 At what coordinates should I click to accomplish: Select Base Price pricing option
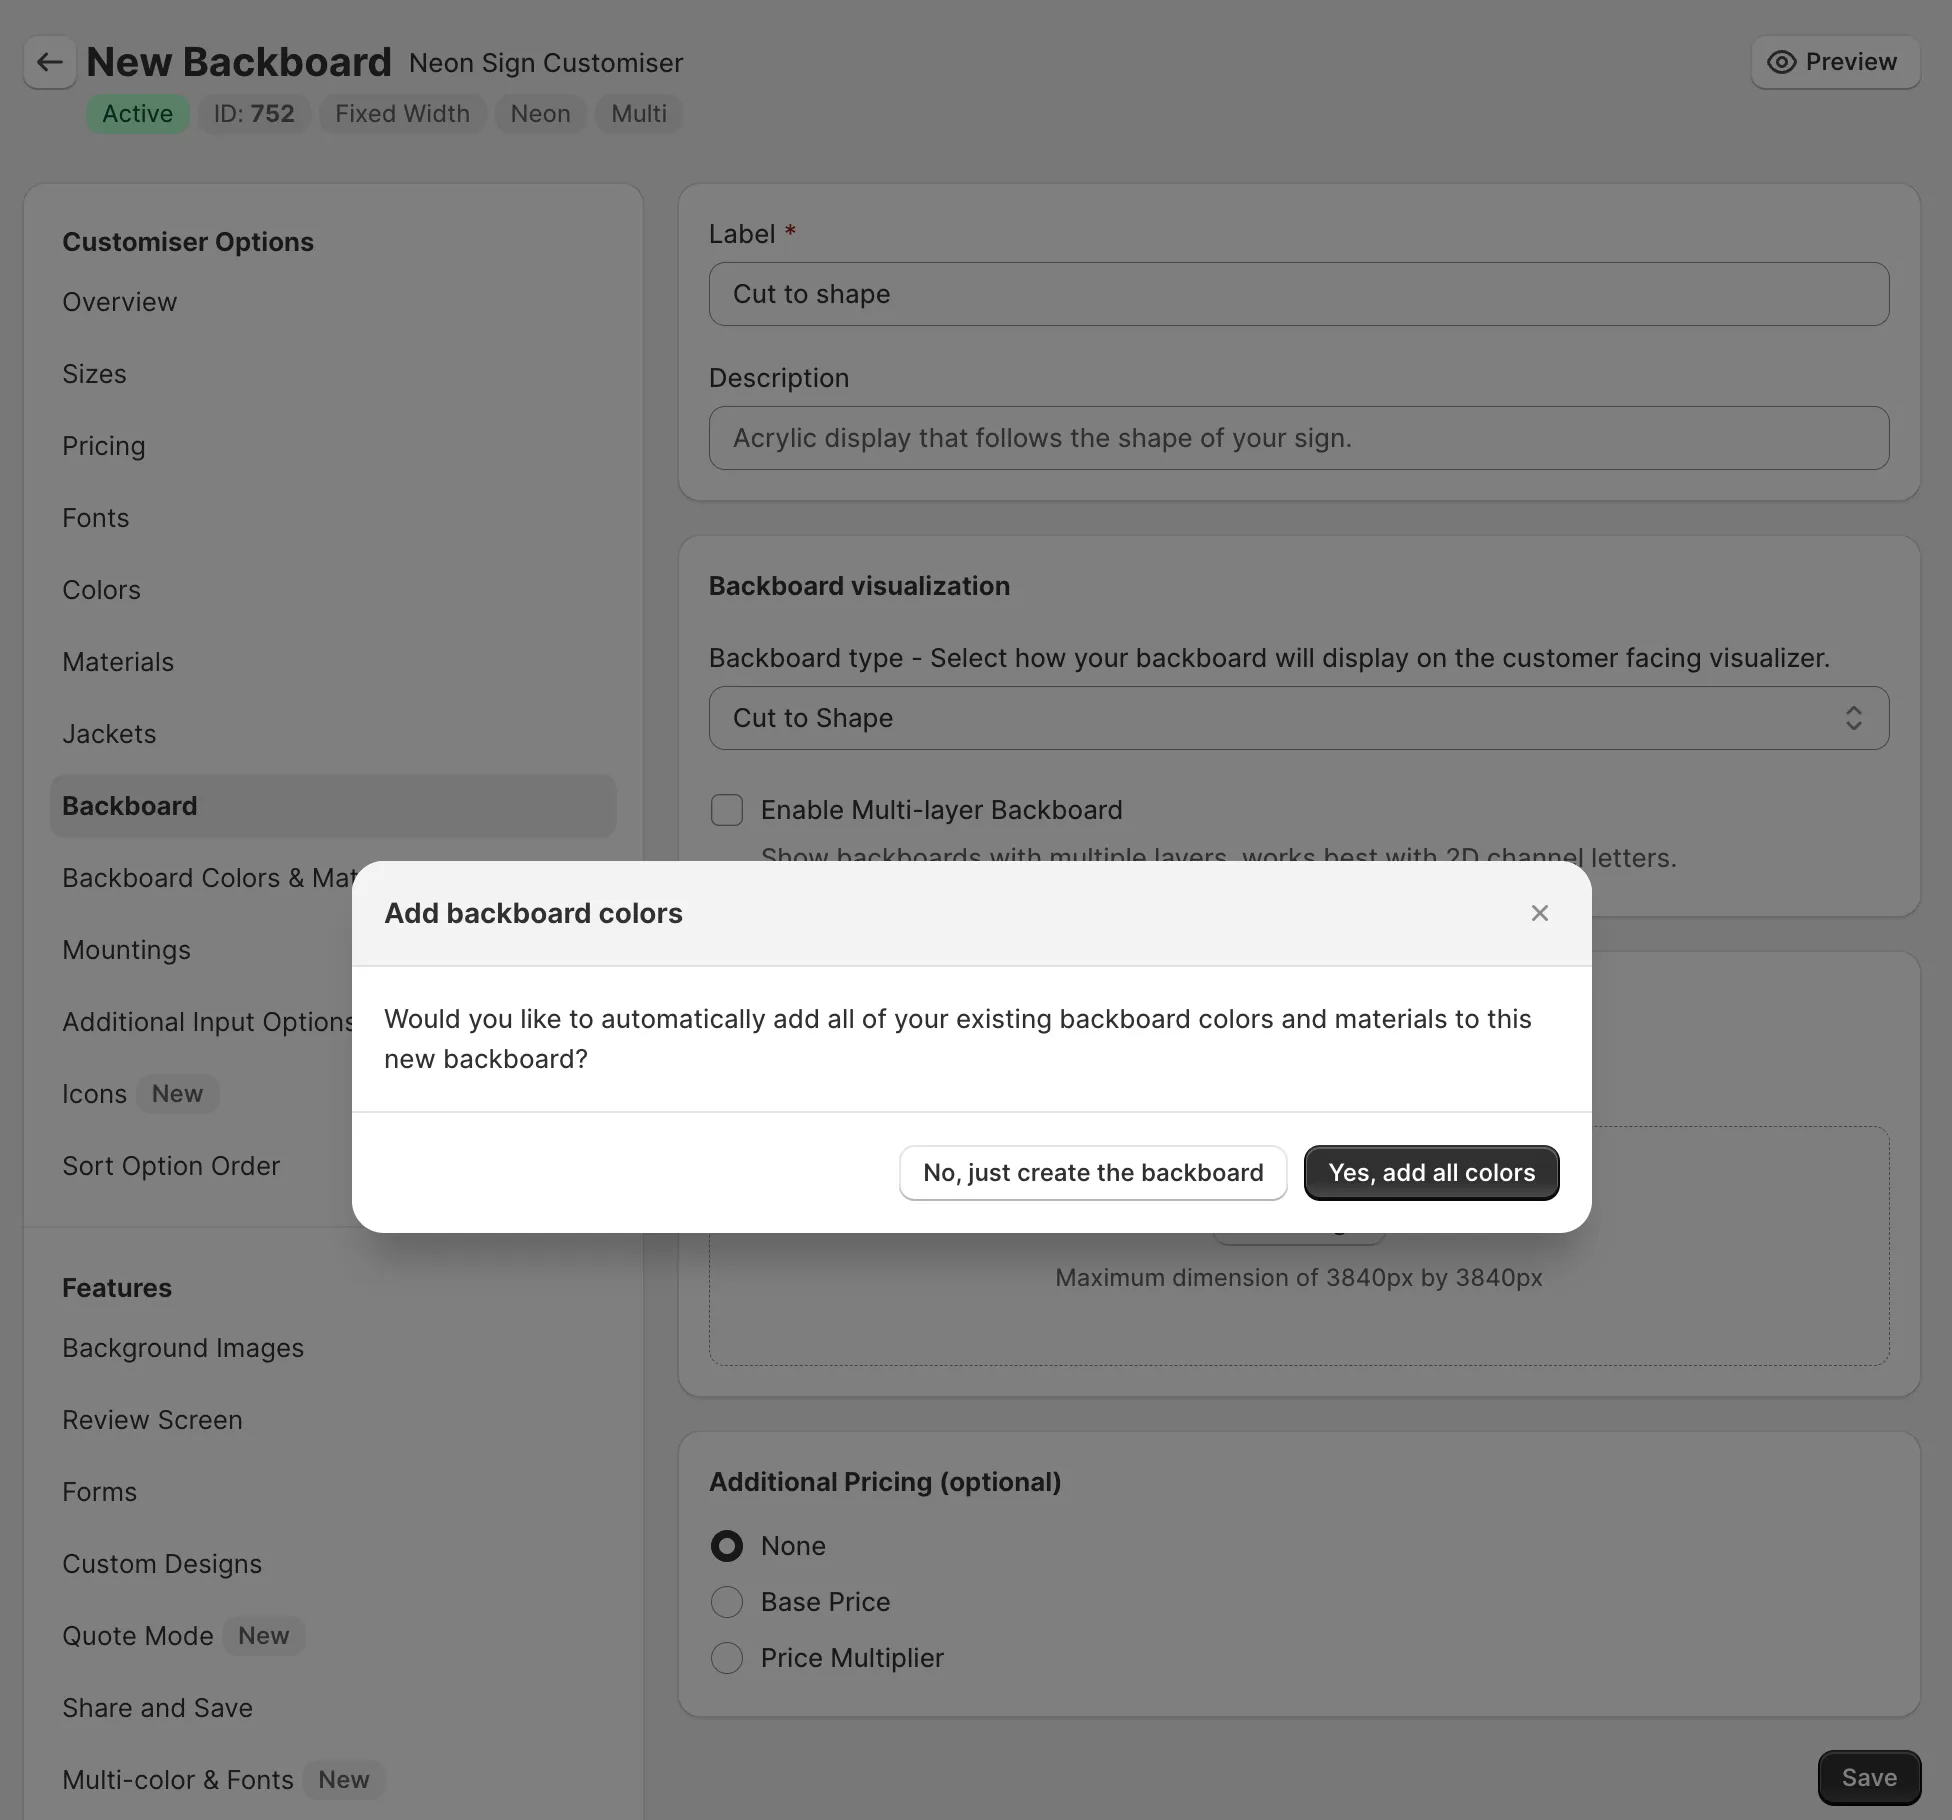(x=726, y=1601)
